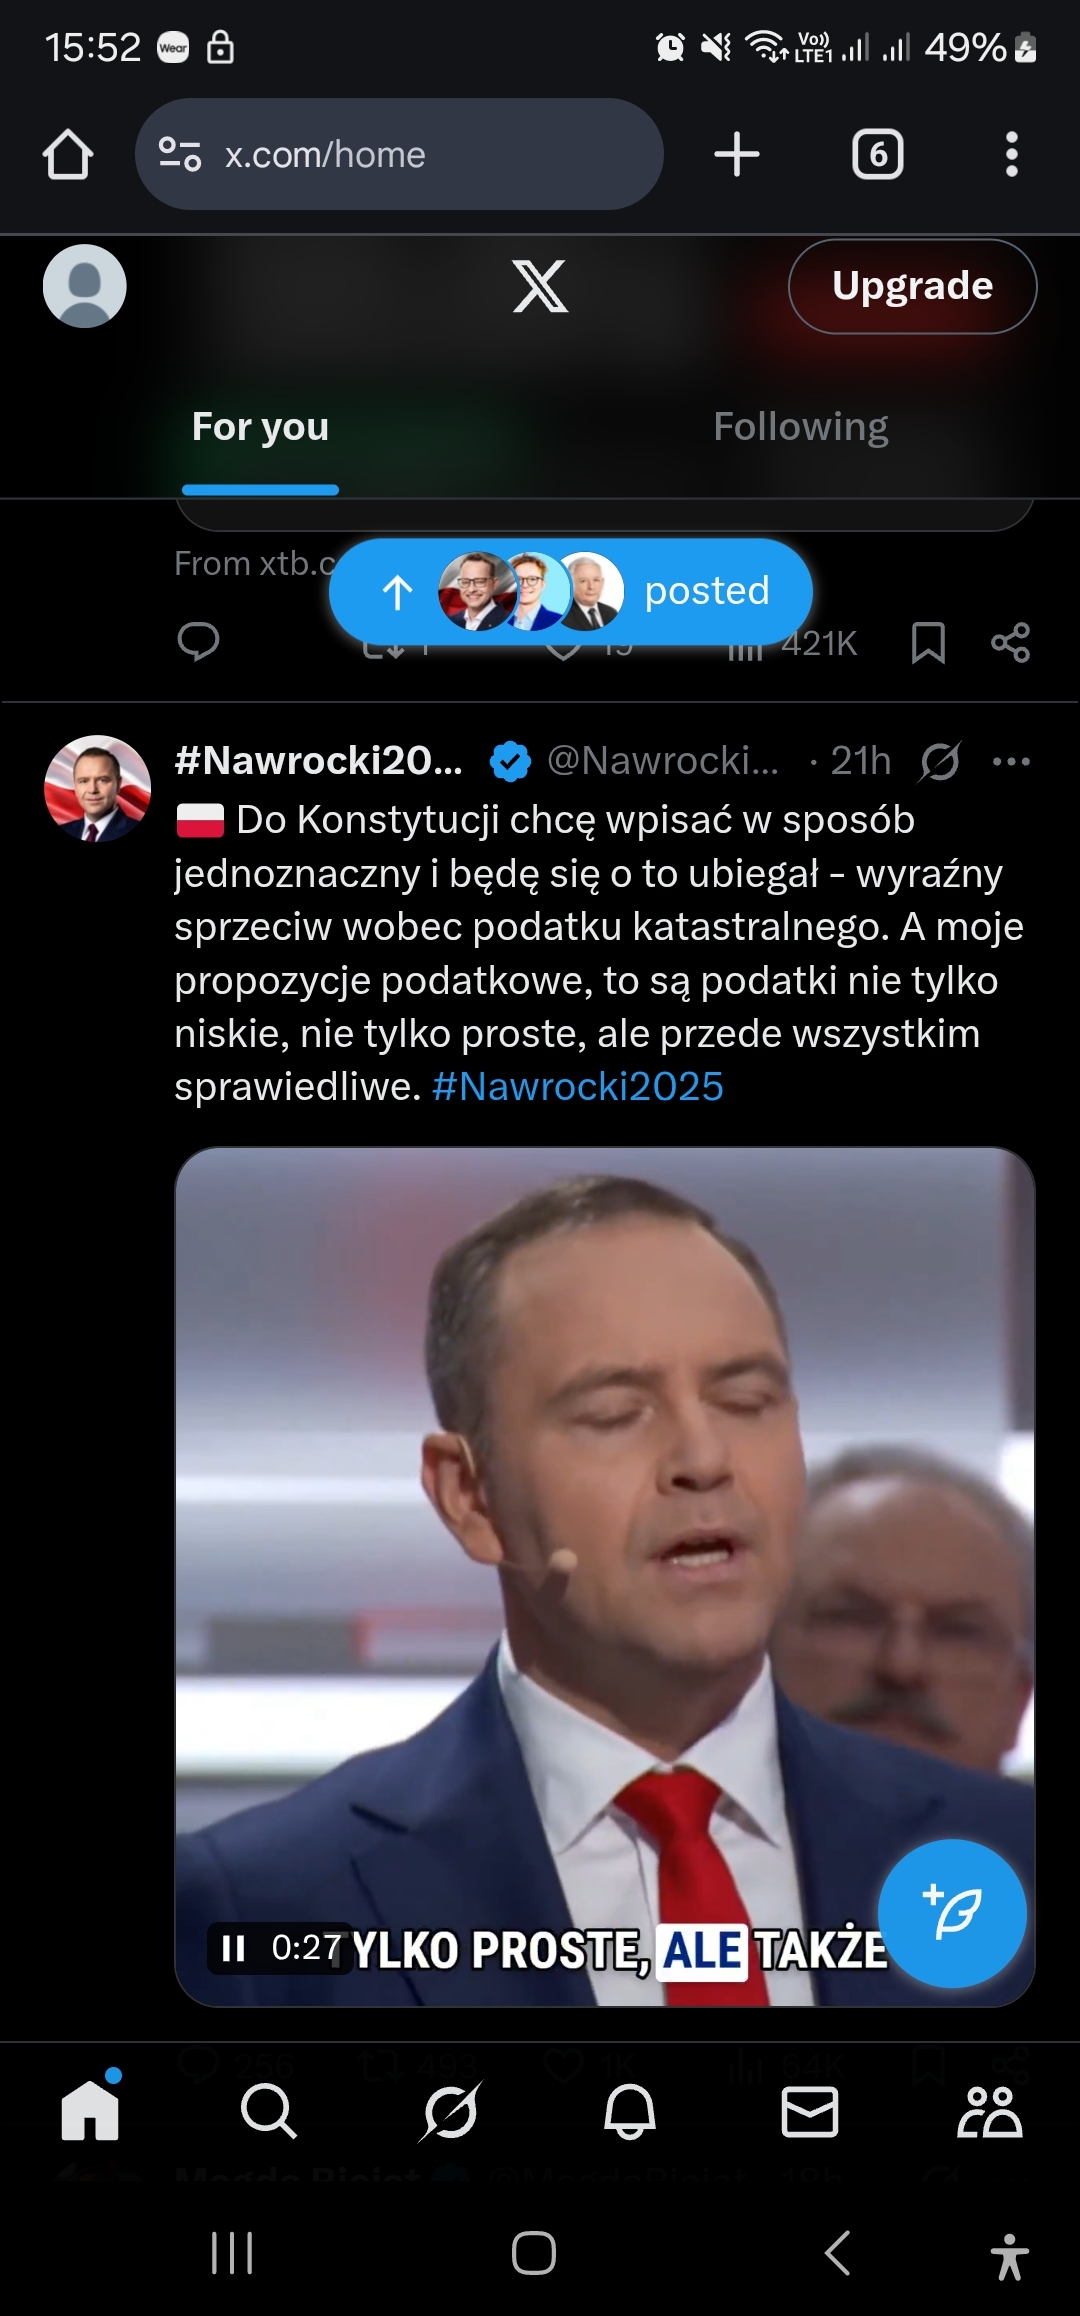Tap the new posts 'posted' pill
This screenshot has width=1080, height=2316.
[x=570, y=591]
